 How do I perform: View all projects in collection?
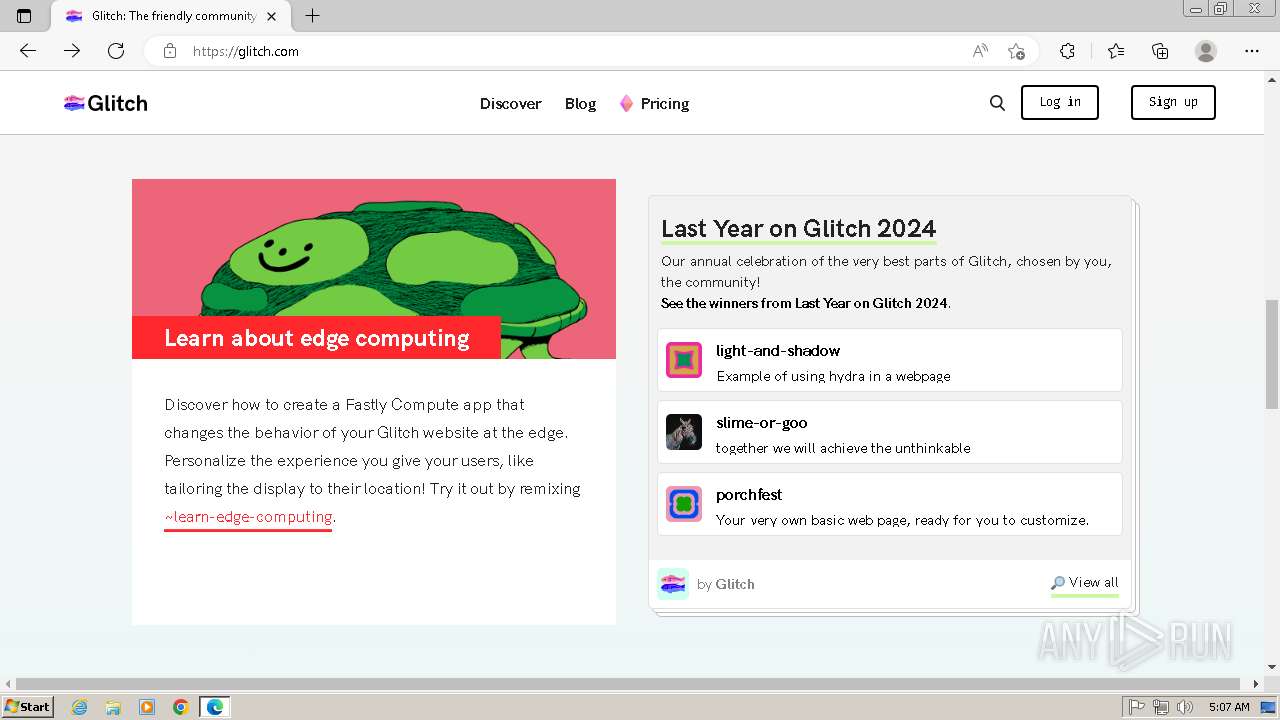[1085, 583]
